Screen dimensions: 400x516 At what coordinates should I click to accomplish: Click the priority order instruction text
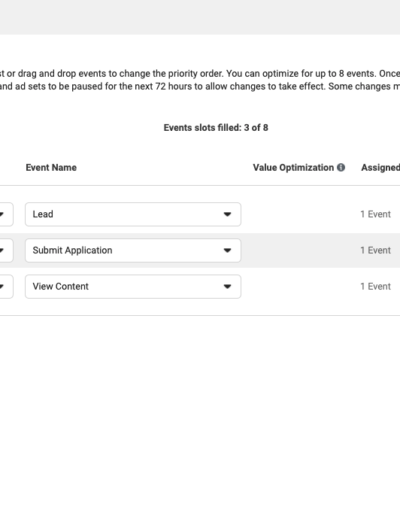(200, 80)
